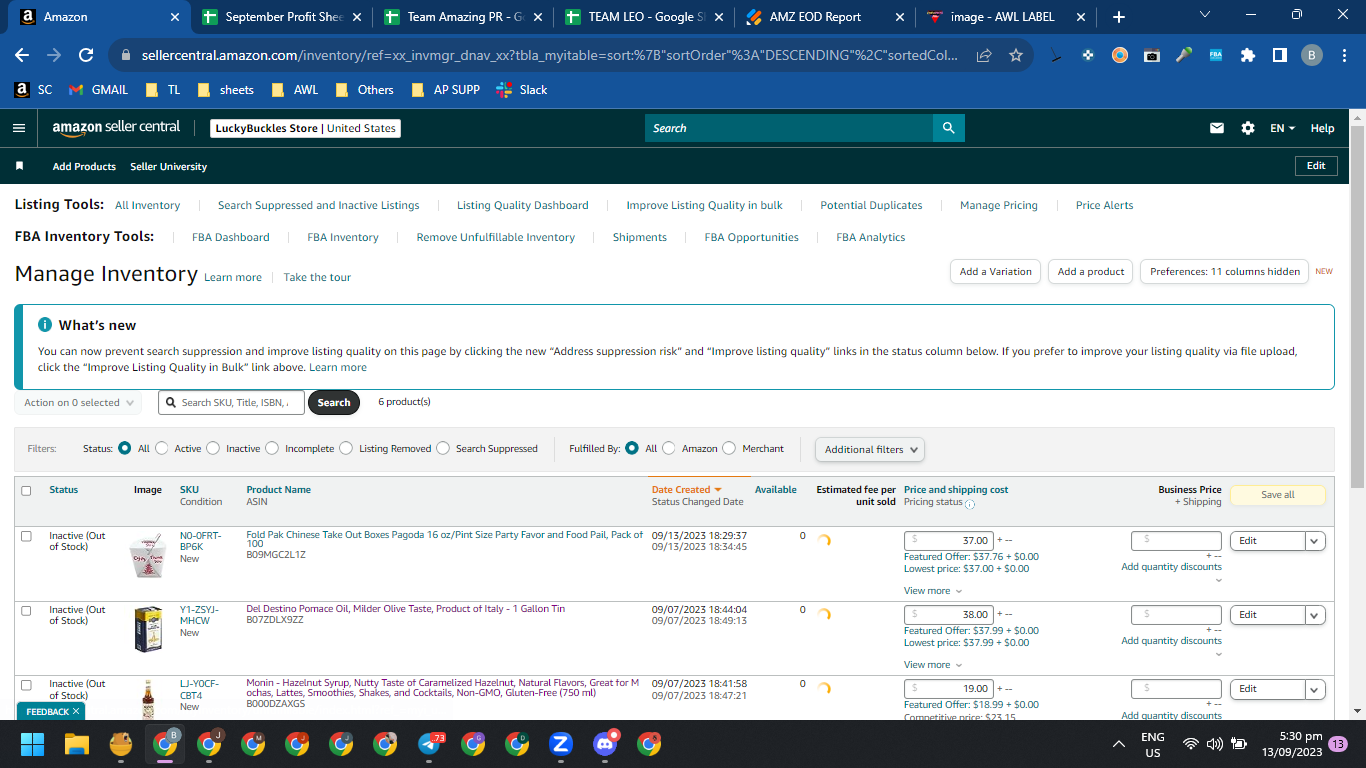
Task: Switch to the TEAM LEO Google Sheets tab
Action: click(x=642, y=17)
